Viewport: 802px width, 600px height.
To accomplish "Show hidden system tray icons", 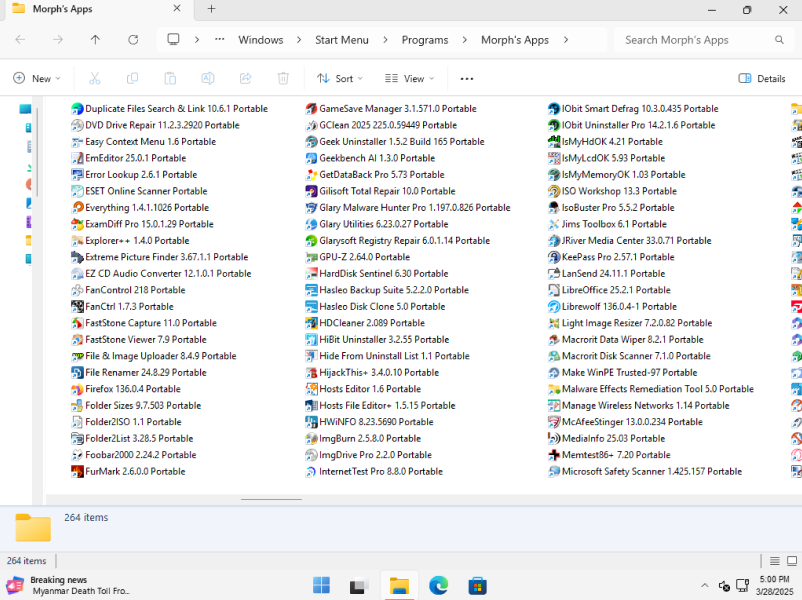I will click(x=705, y=586).
